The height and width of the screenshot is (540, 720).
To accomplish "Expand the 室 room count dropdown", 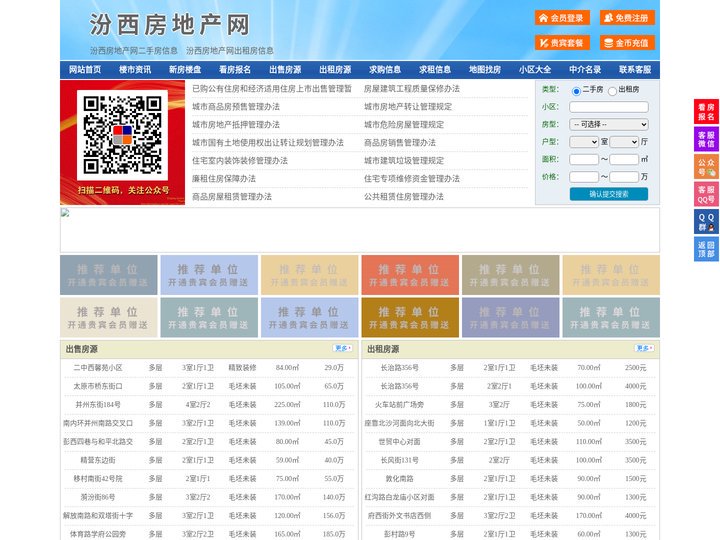I will click(584, 142).
